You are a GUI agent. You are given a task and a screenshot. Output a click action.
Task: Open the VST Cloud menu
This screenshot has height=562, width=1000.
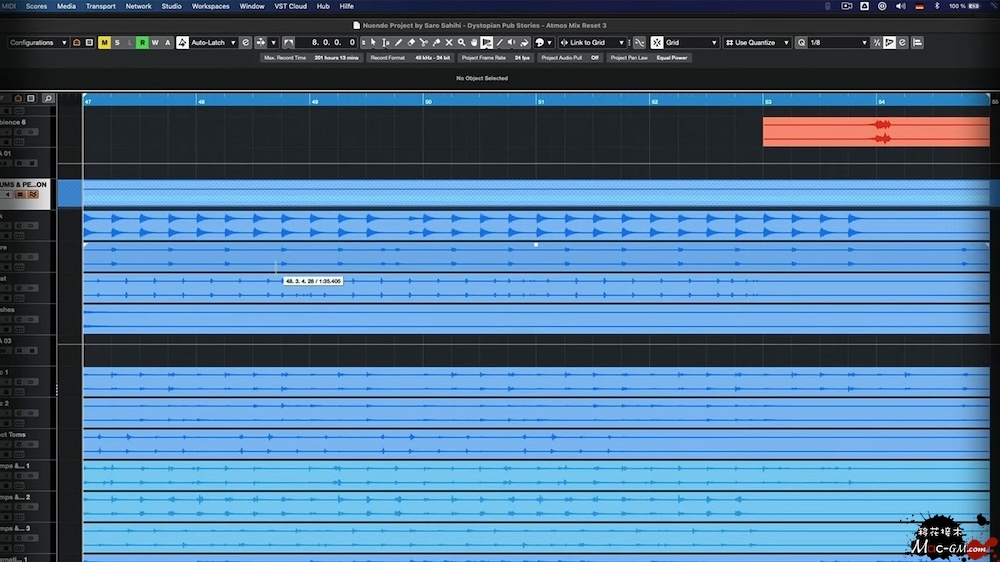point(290,6)
